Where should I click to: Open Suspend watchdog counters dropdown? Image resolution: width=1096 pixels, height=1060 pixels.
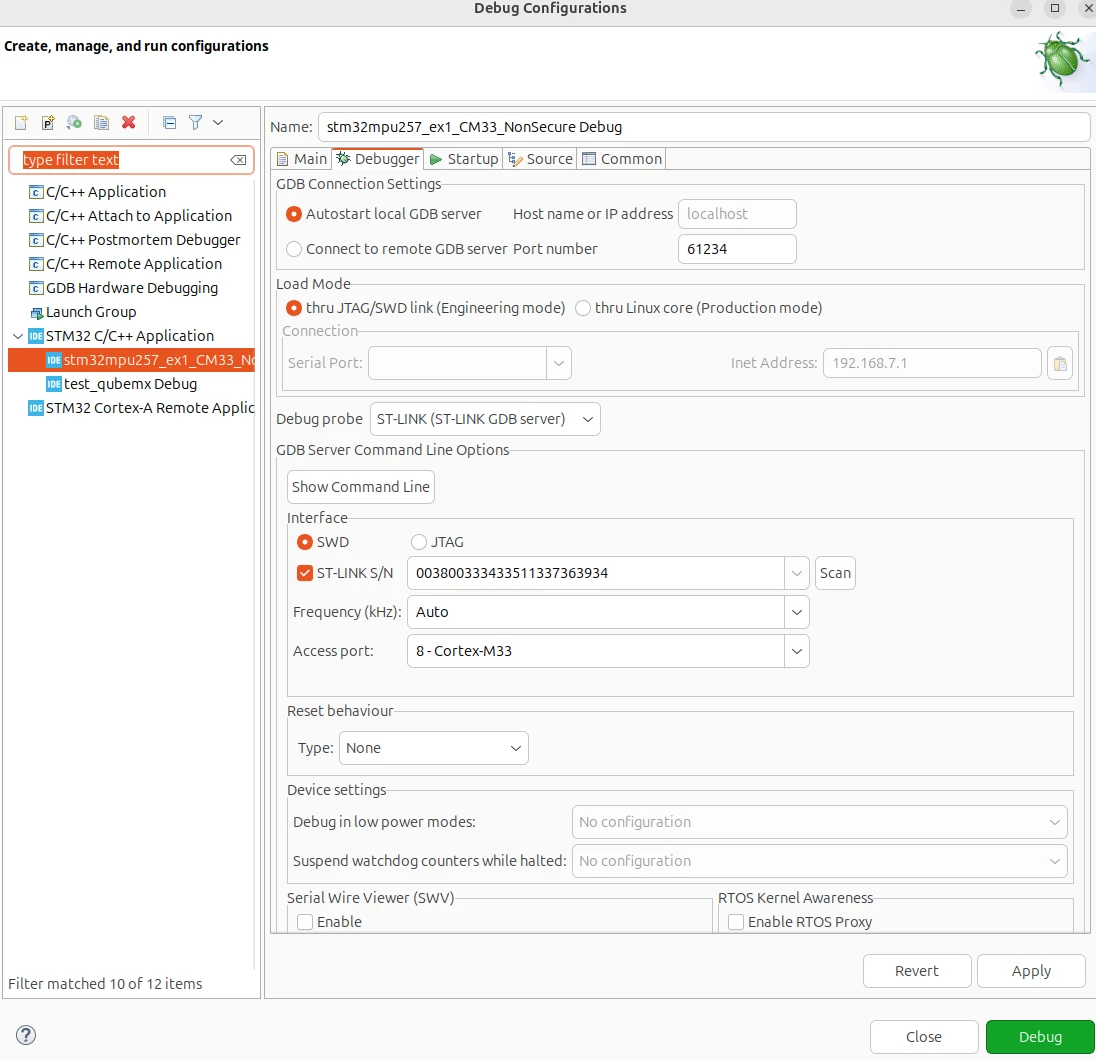point(819,861)
